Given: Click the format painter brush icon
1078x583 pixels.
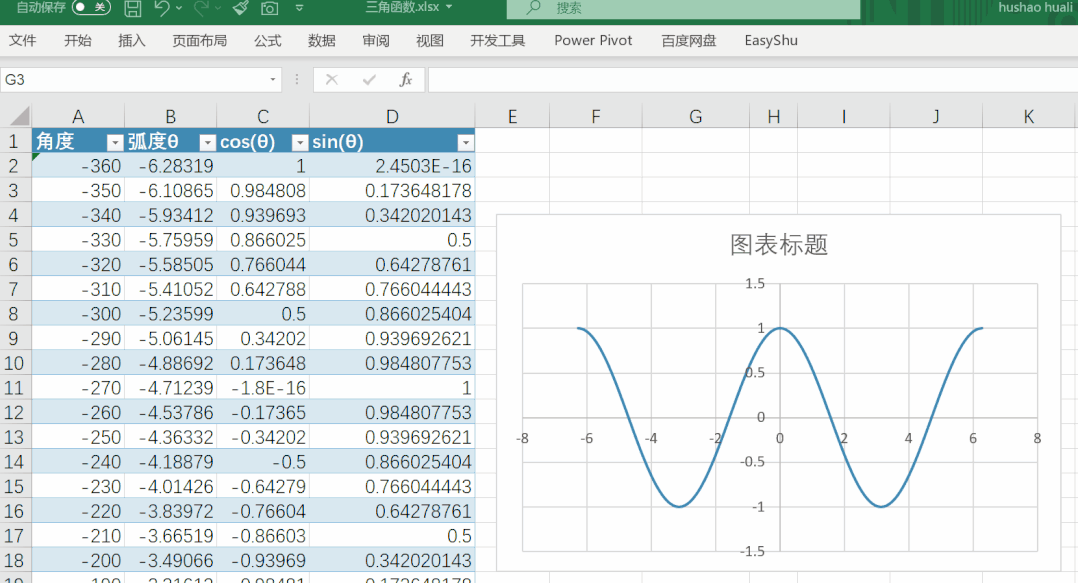Looking at the screenshot, I should click(x=240, y=8).
